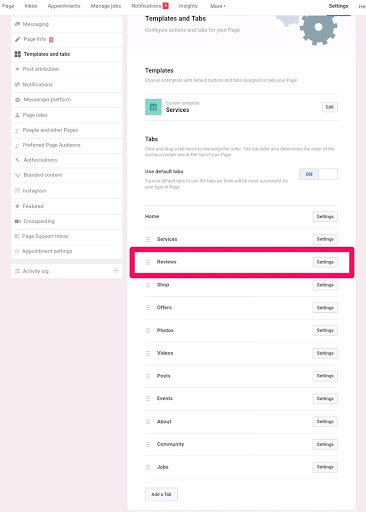Click the Add a Tab button
Viewport: 366px width, 512px height.
tap(161, 494)
